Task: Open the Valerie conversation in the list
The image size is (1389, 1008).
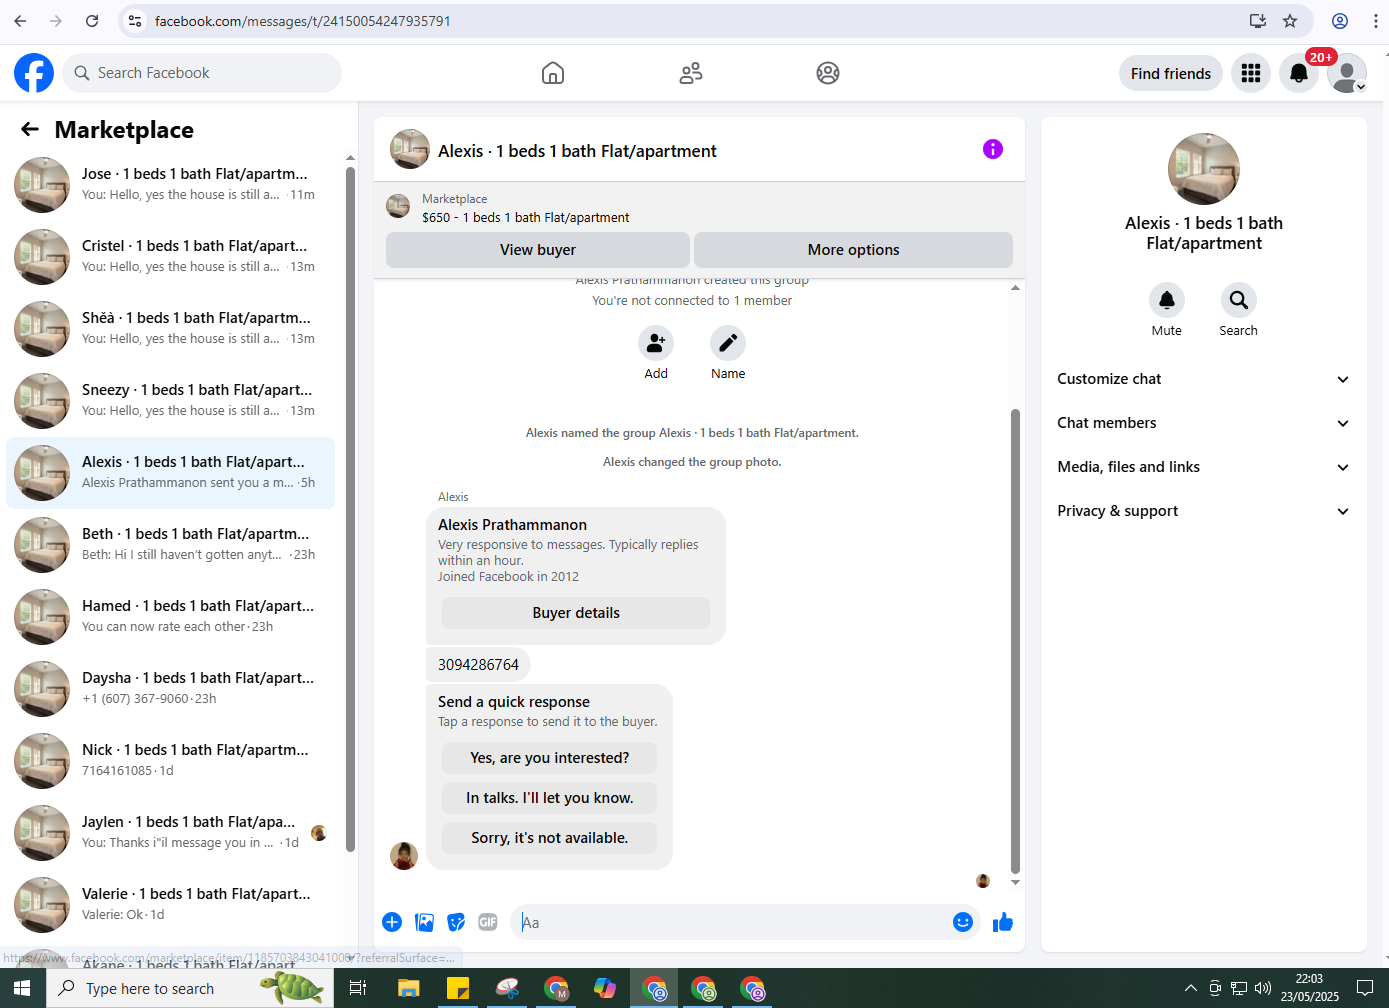Action: [171, 904]
